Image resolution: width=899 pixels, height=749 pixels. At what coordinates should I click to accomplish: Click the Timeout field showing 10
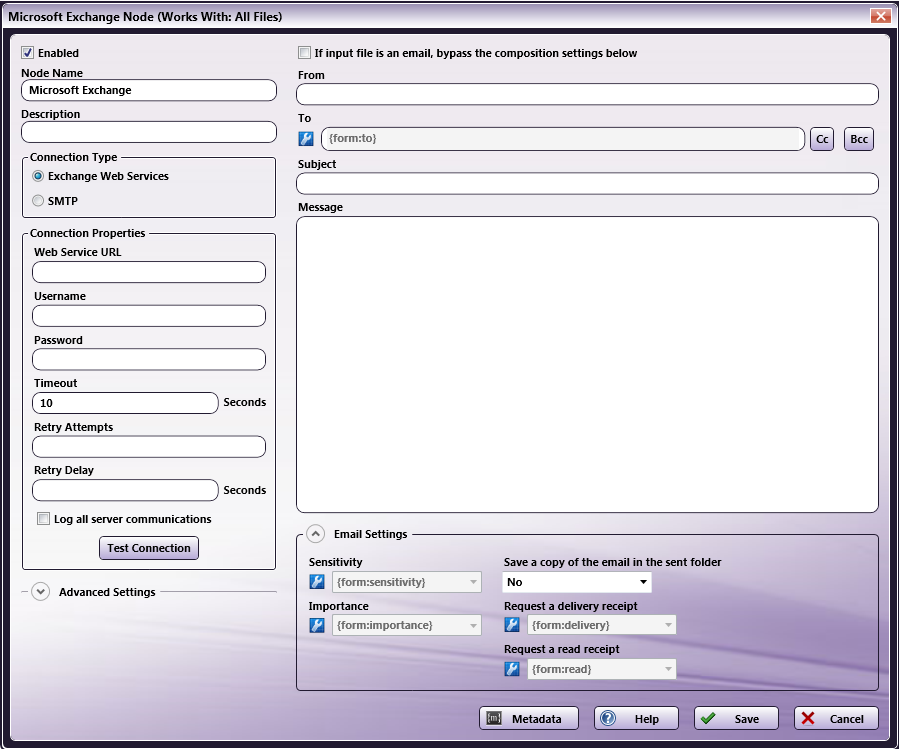(125, 403)
